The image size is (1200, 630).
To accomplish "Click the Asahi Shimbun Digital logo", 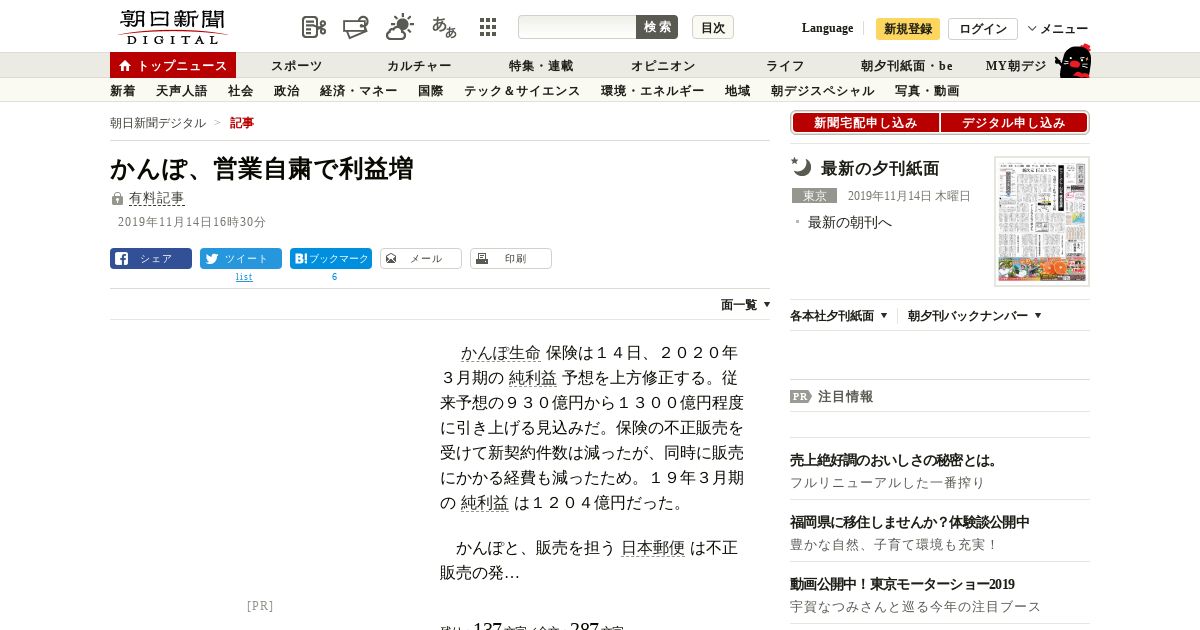I will point(172,27).
